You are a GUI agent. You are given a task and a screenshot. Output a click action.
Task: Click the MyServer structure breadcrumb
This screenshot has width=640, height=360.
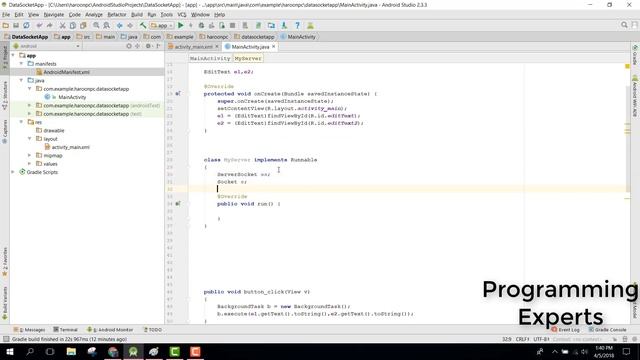248,58
